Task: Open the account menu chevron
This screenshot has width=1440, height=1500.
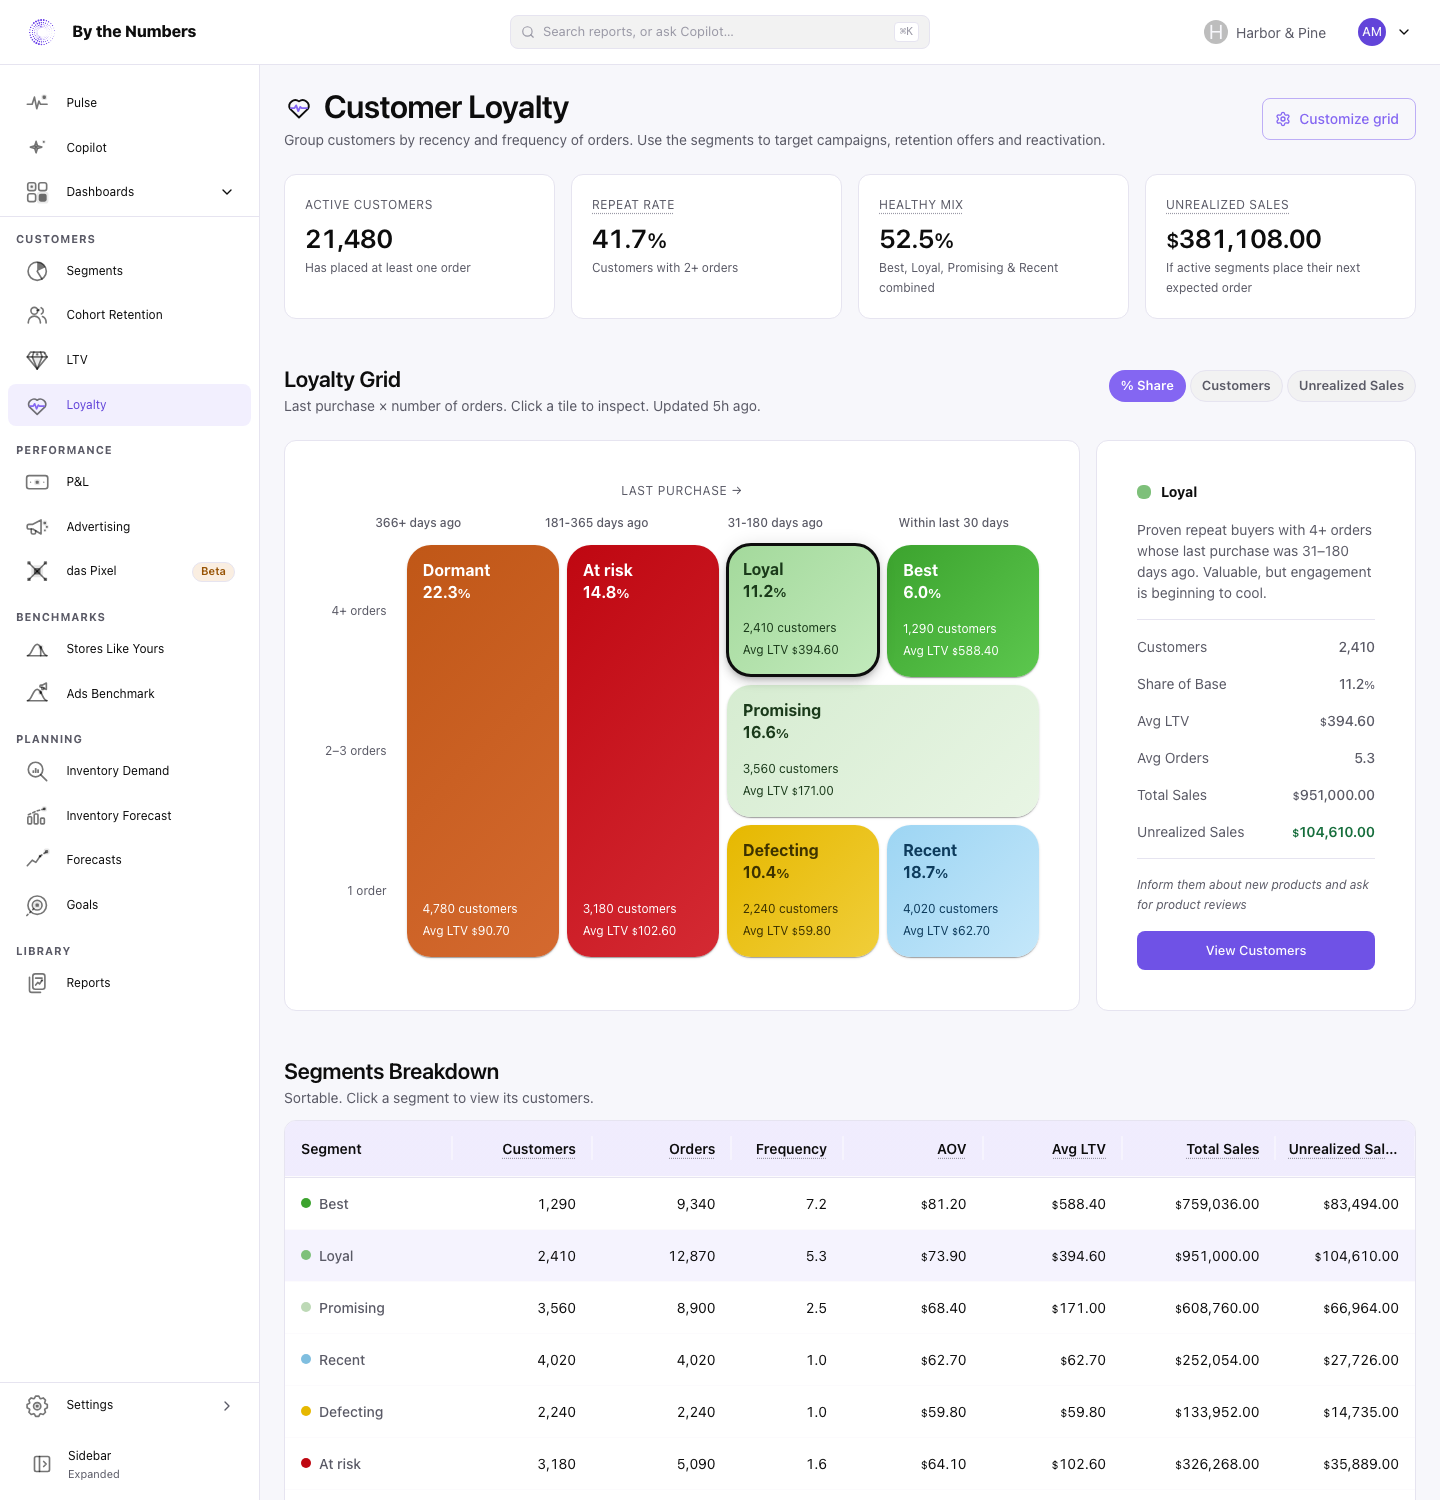Action: [x=1404, y=32]
